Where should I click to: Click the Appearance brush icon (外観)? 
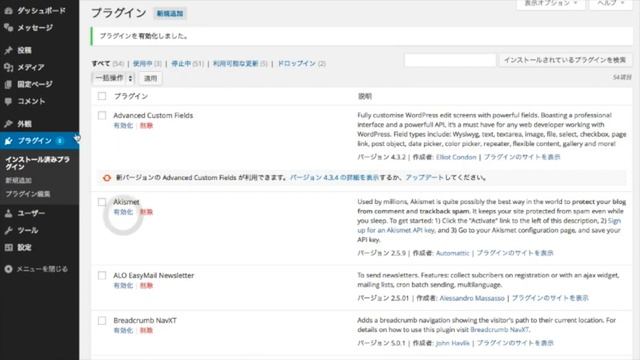[x=8, y=124]
